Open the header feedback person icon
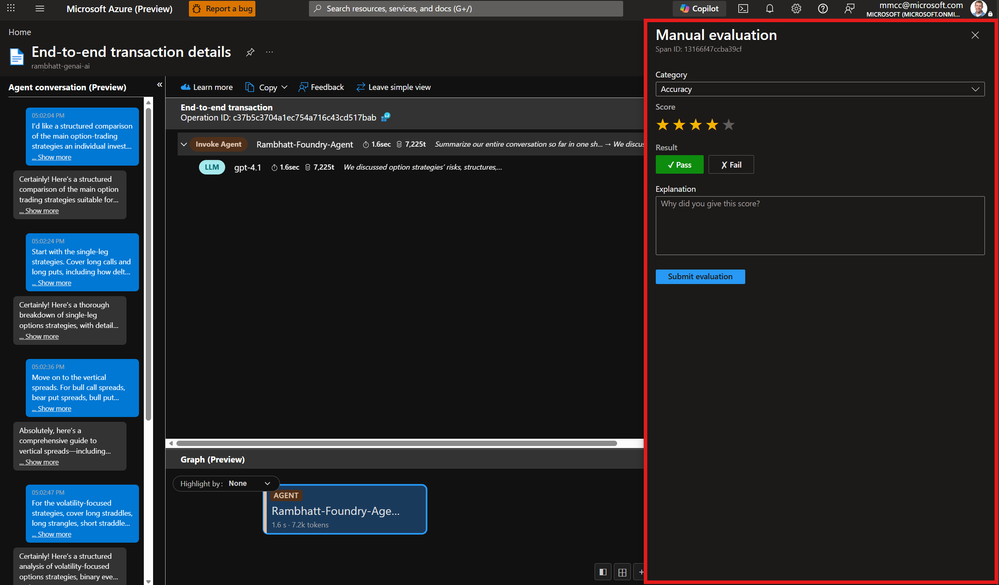 click(x=849, y=9)
